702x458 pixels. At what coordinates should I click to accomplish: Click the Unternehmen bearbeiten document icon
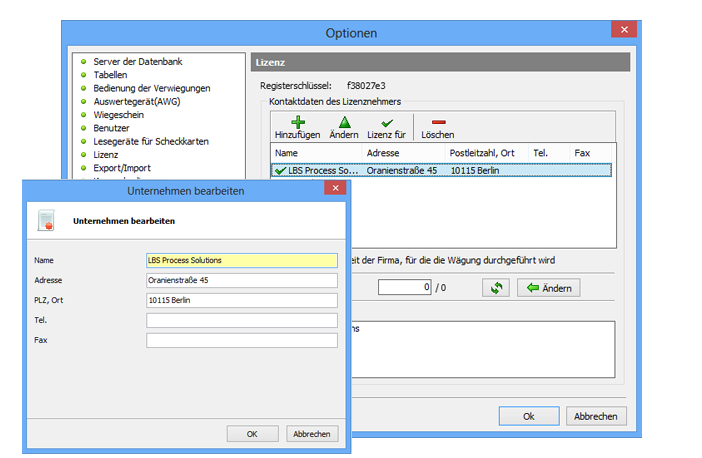point(45,220)
